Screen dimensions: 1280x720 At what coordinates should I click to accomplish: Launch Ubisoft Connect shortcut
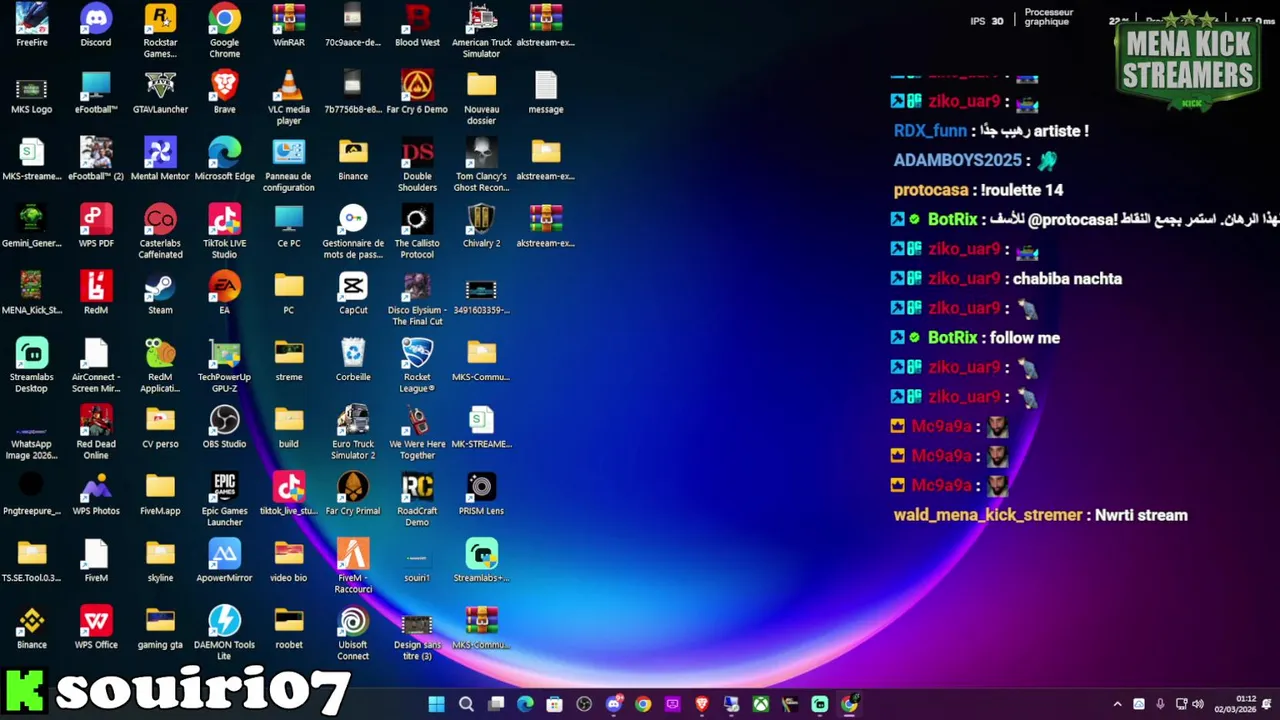(353, 633)
